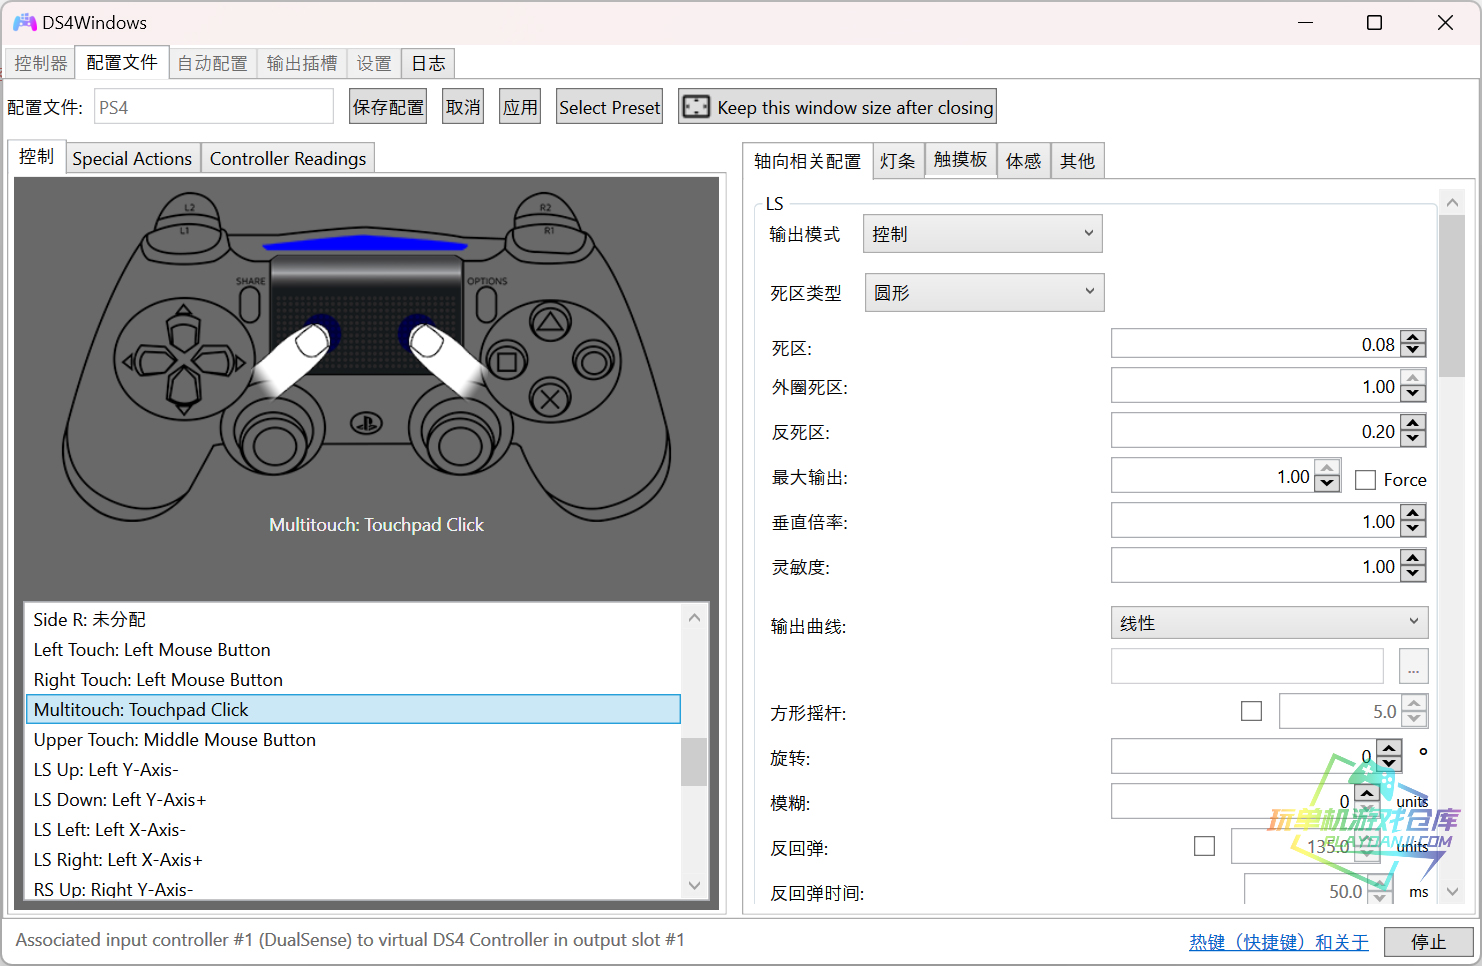The image size is (1482, 966).
Task: Expand the 输出曲线 dropdown showing 线性
Action: (1269, 623)
